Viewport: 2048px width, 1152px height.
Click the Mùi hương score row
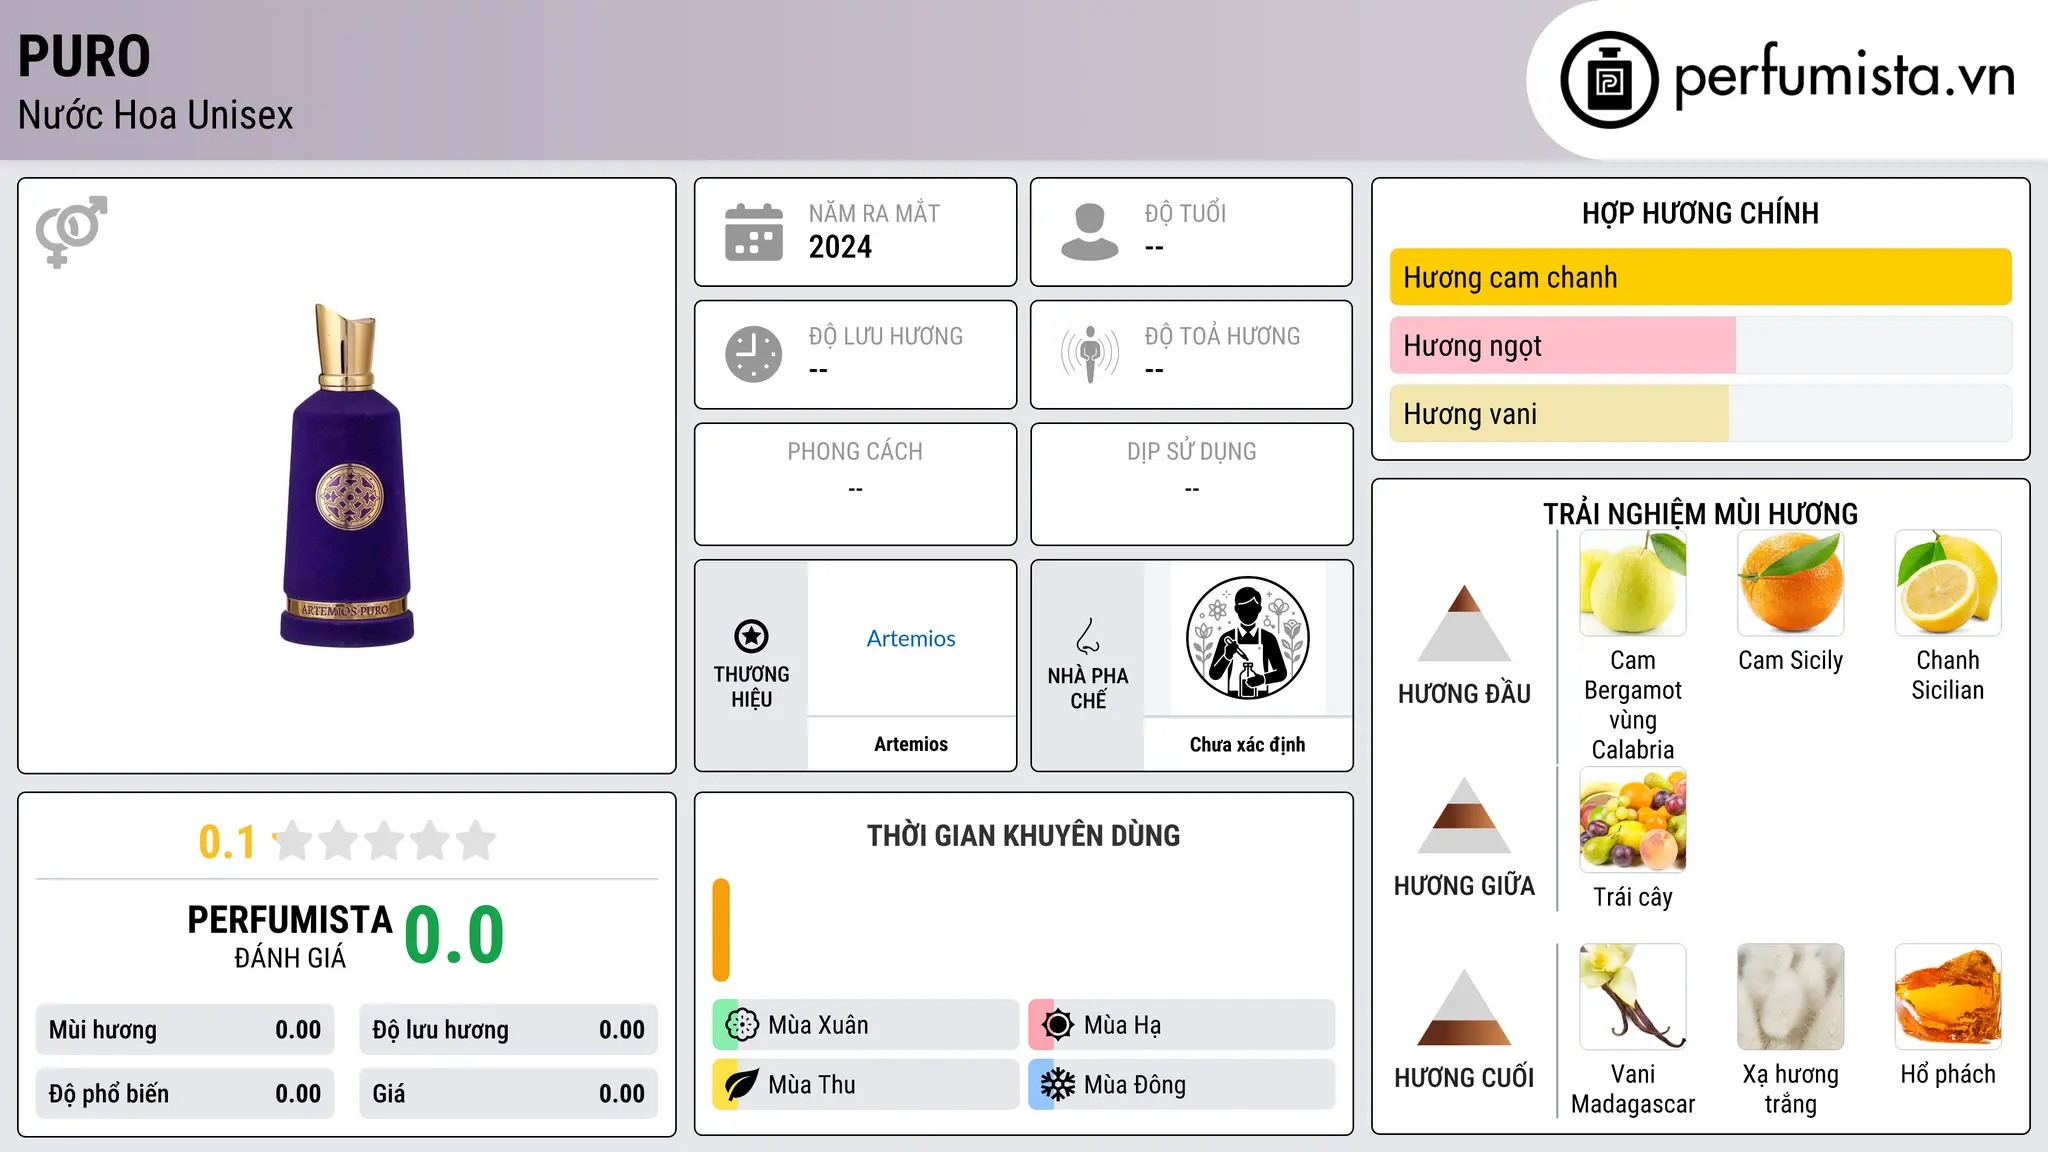coord(185,1030)
